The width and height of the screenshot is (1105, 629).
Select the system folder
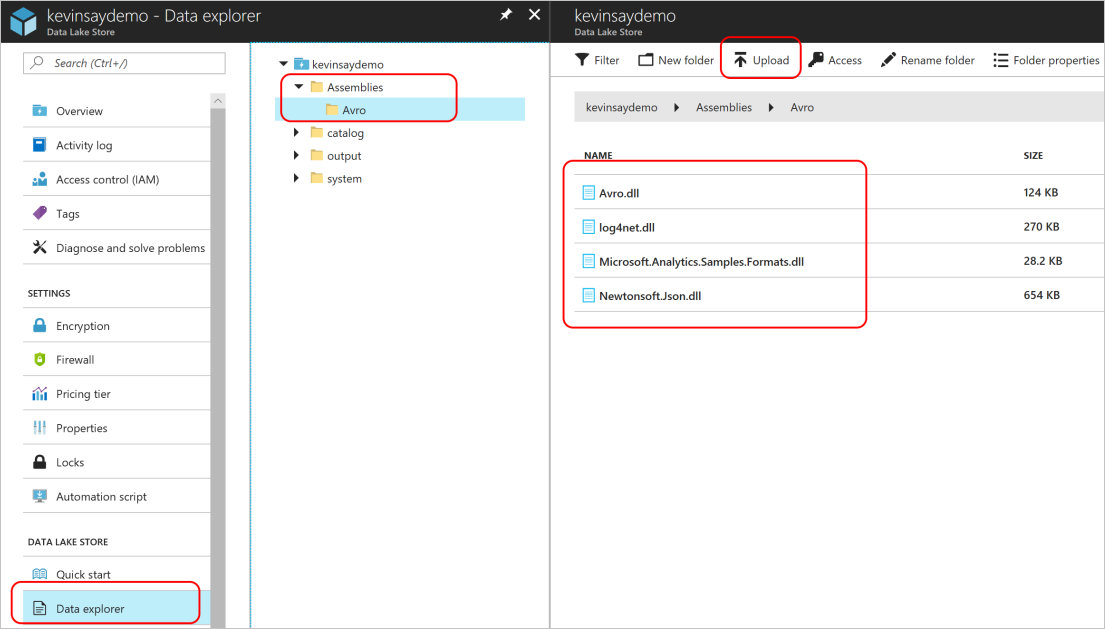(344, 178)
